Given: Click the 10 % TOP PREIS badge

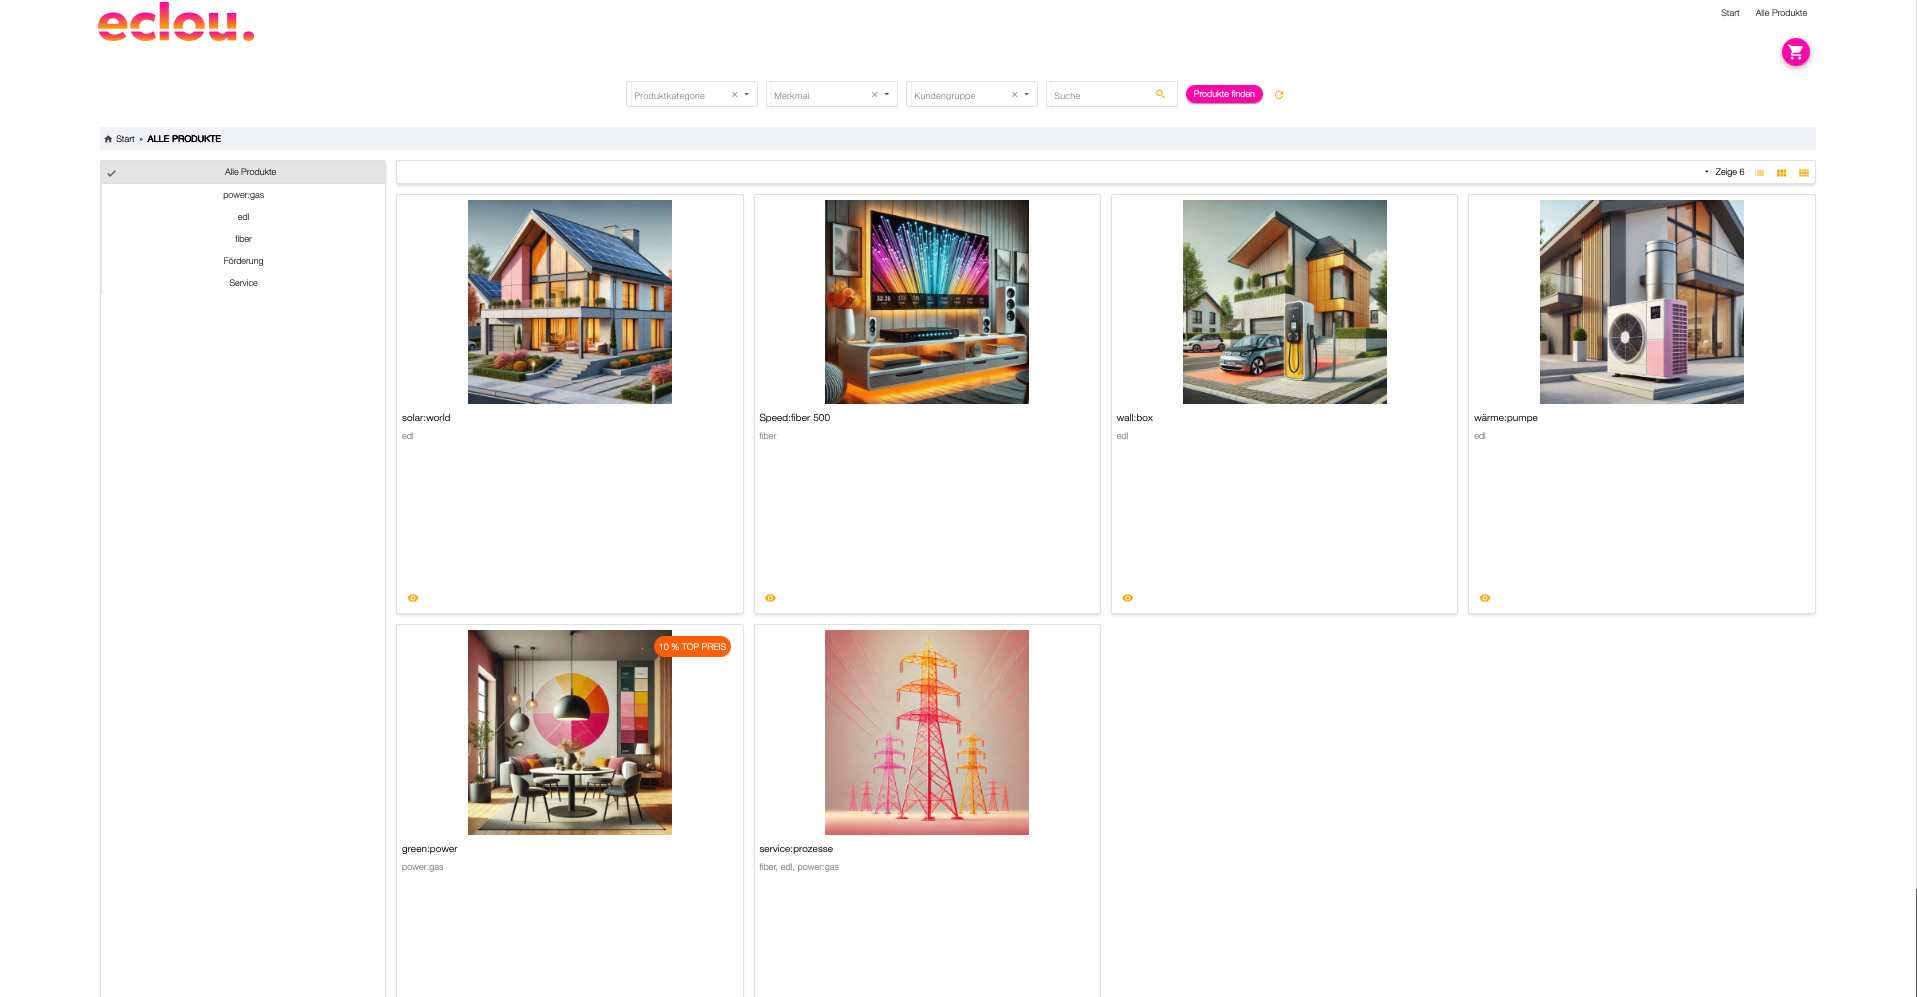Looking at the screenshot, I should pos(692,647).
